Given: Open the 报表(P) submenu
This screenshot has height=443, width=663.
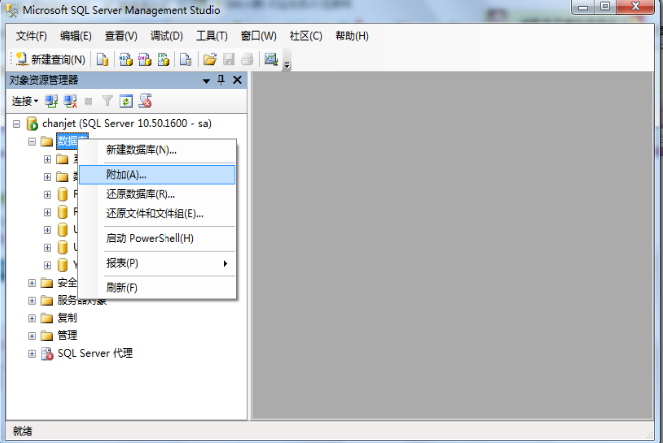Looking at the screenshot, I should (157, 263).
